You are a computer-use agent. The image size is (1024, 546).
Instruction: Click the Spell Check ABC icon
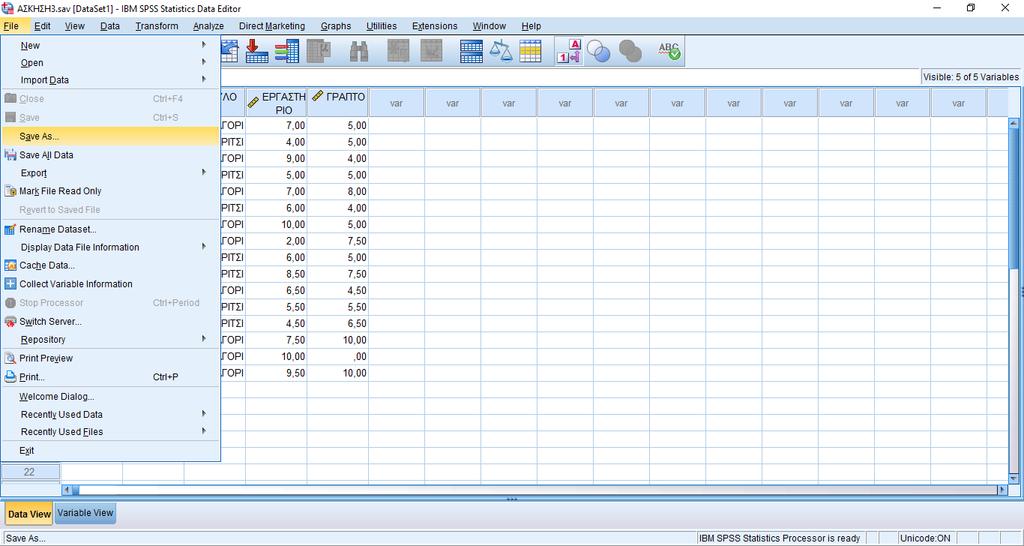669,51
